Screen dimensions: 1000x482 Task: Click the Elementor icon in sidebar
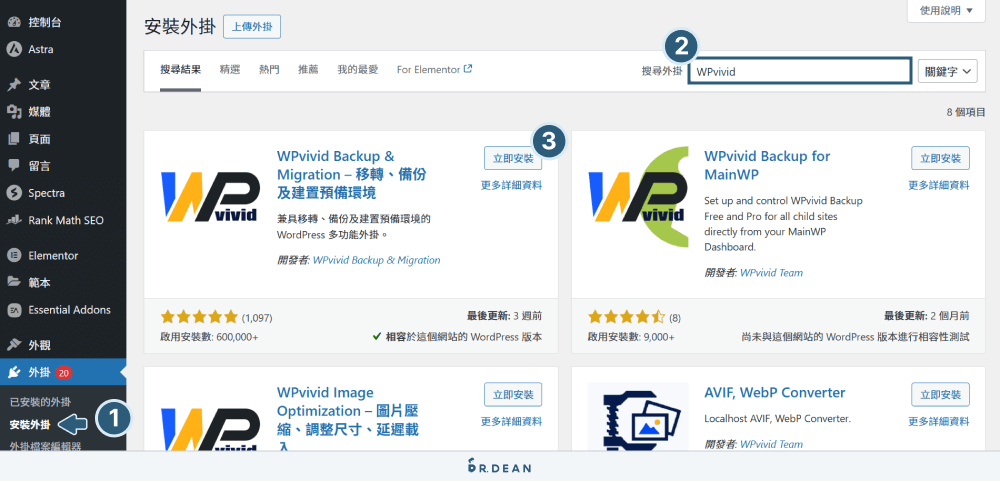tap(13, 256)
